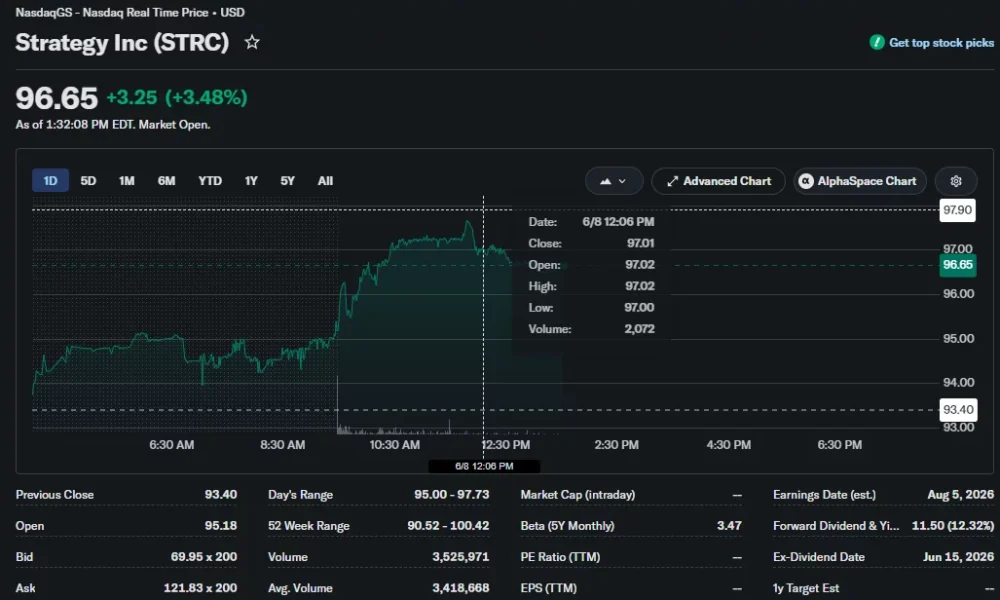Click the 93.40 previous close axis marker

[958, 410]
